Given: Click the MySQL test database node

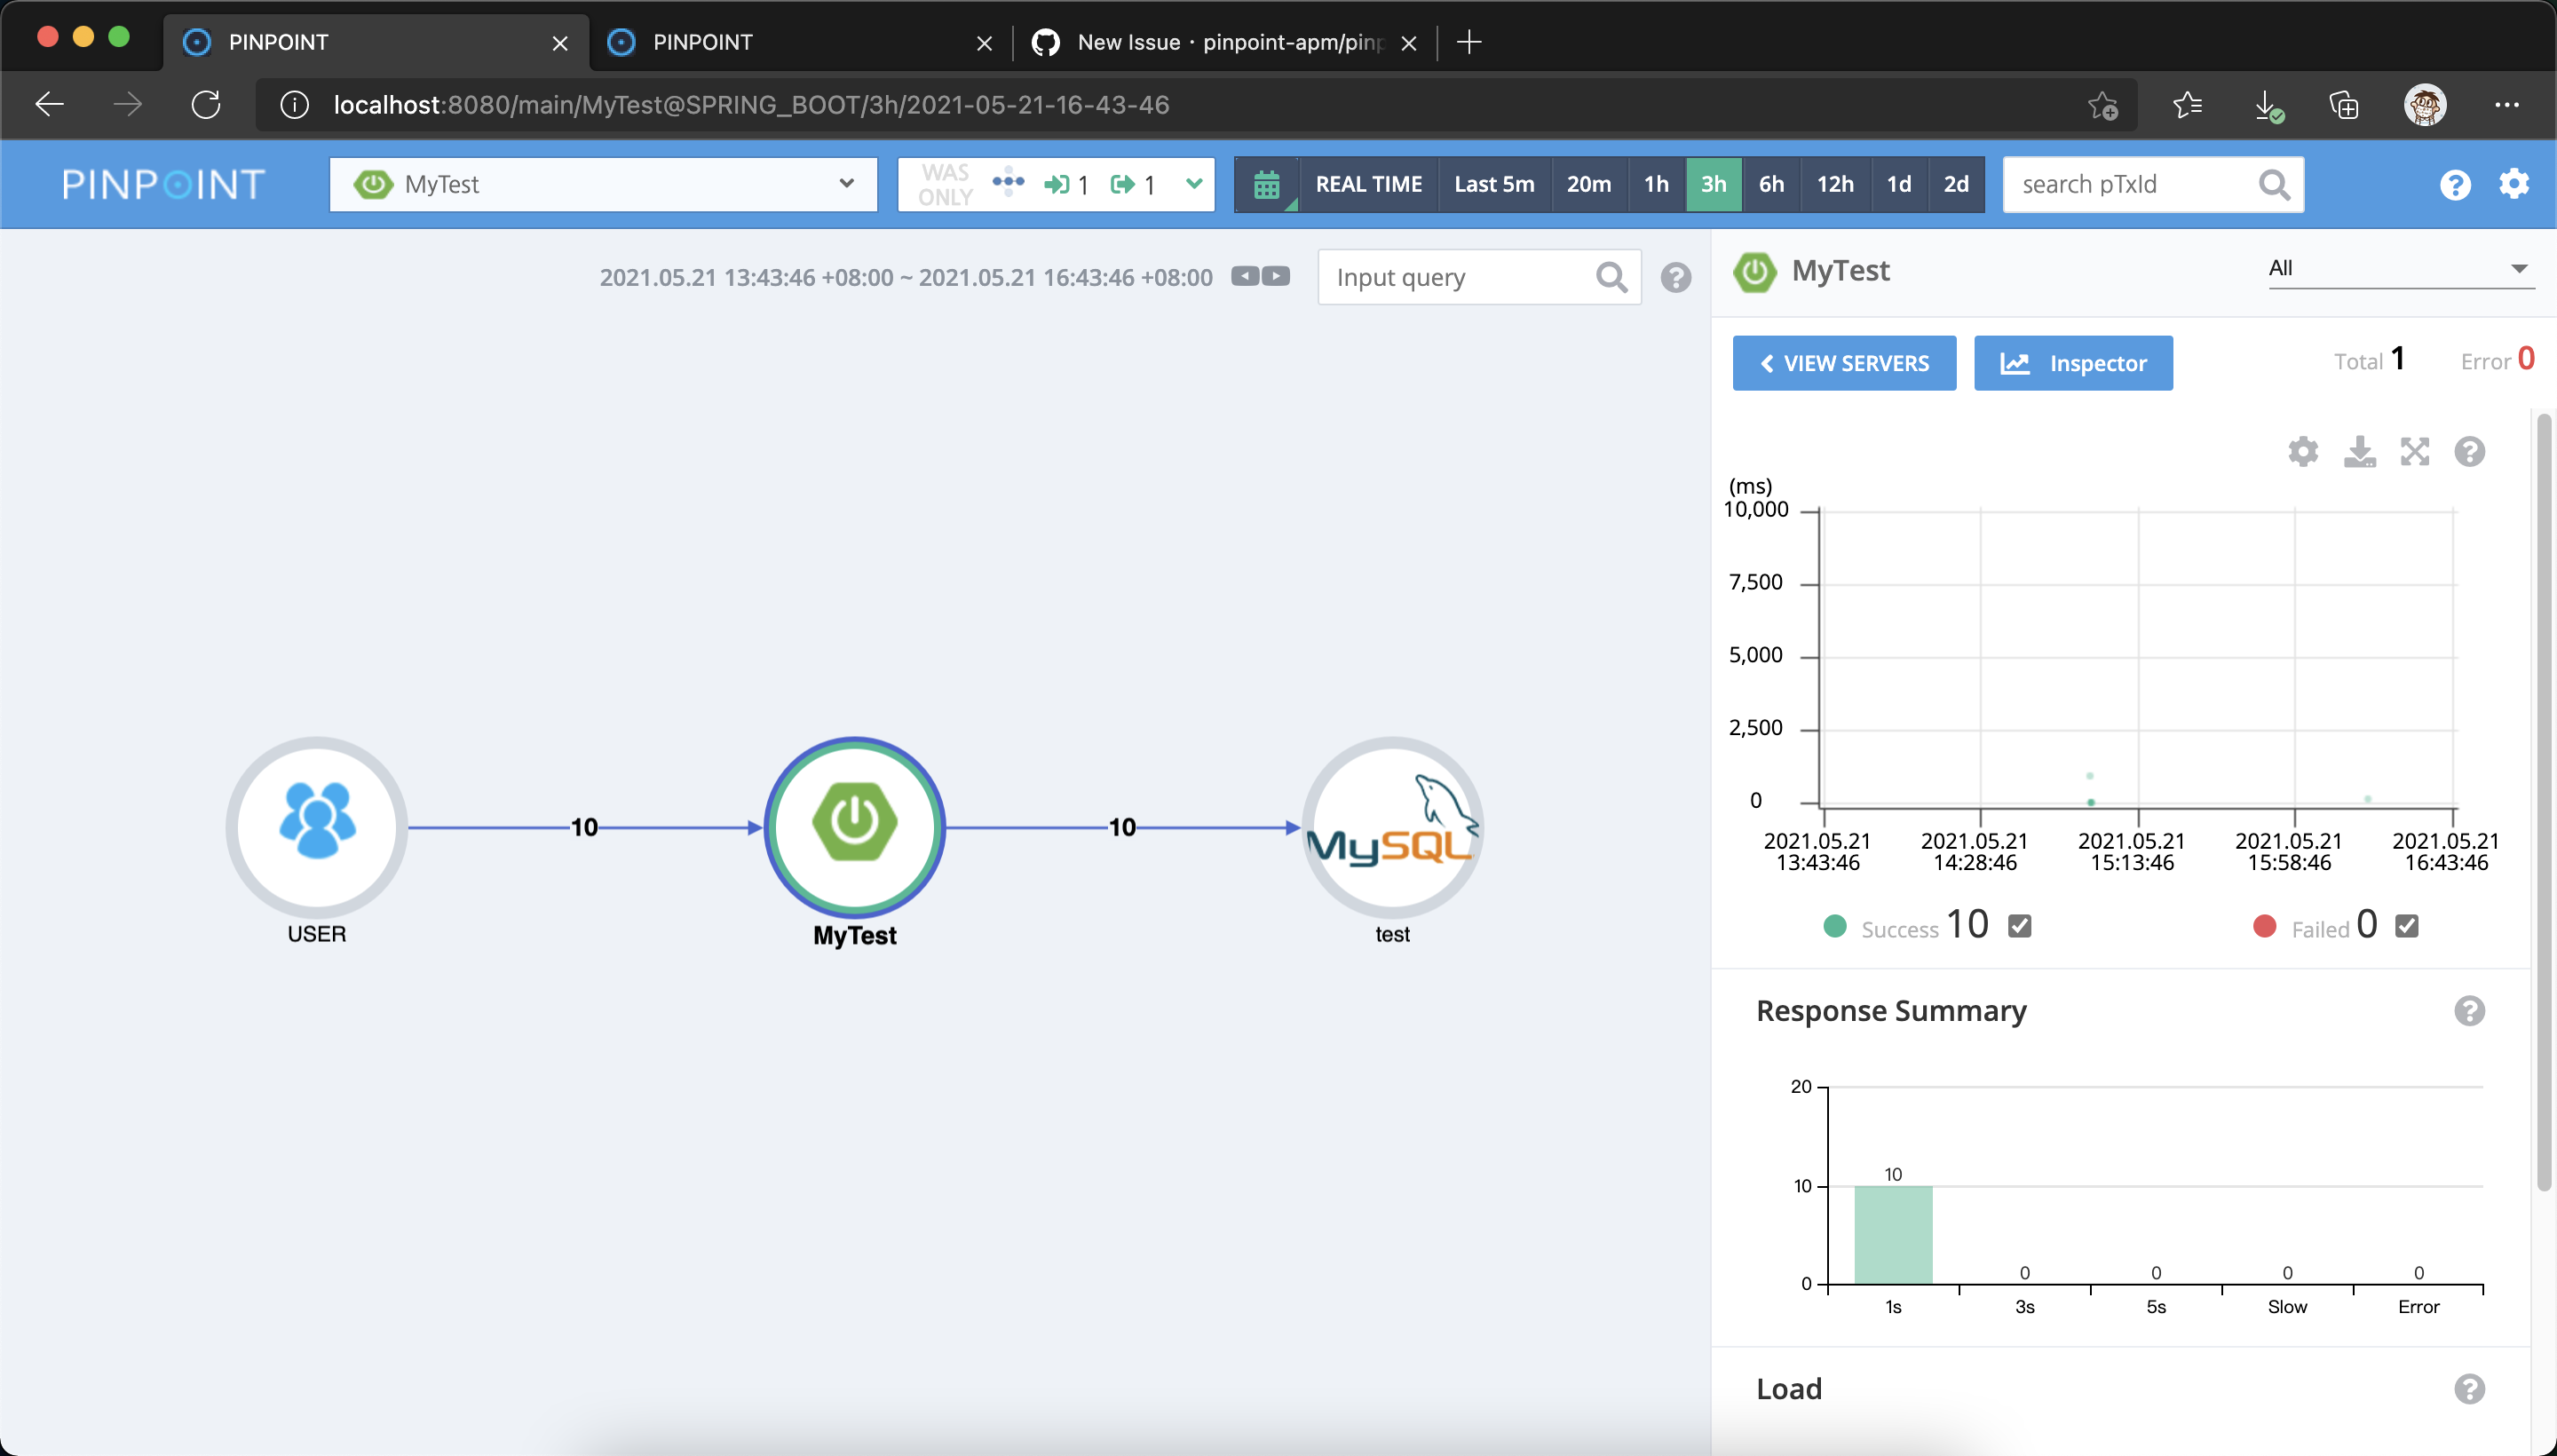Looking at the screenshot, I should [x=1391, y=828].
